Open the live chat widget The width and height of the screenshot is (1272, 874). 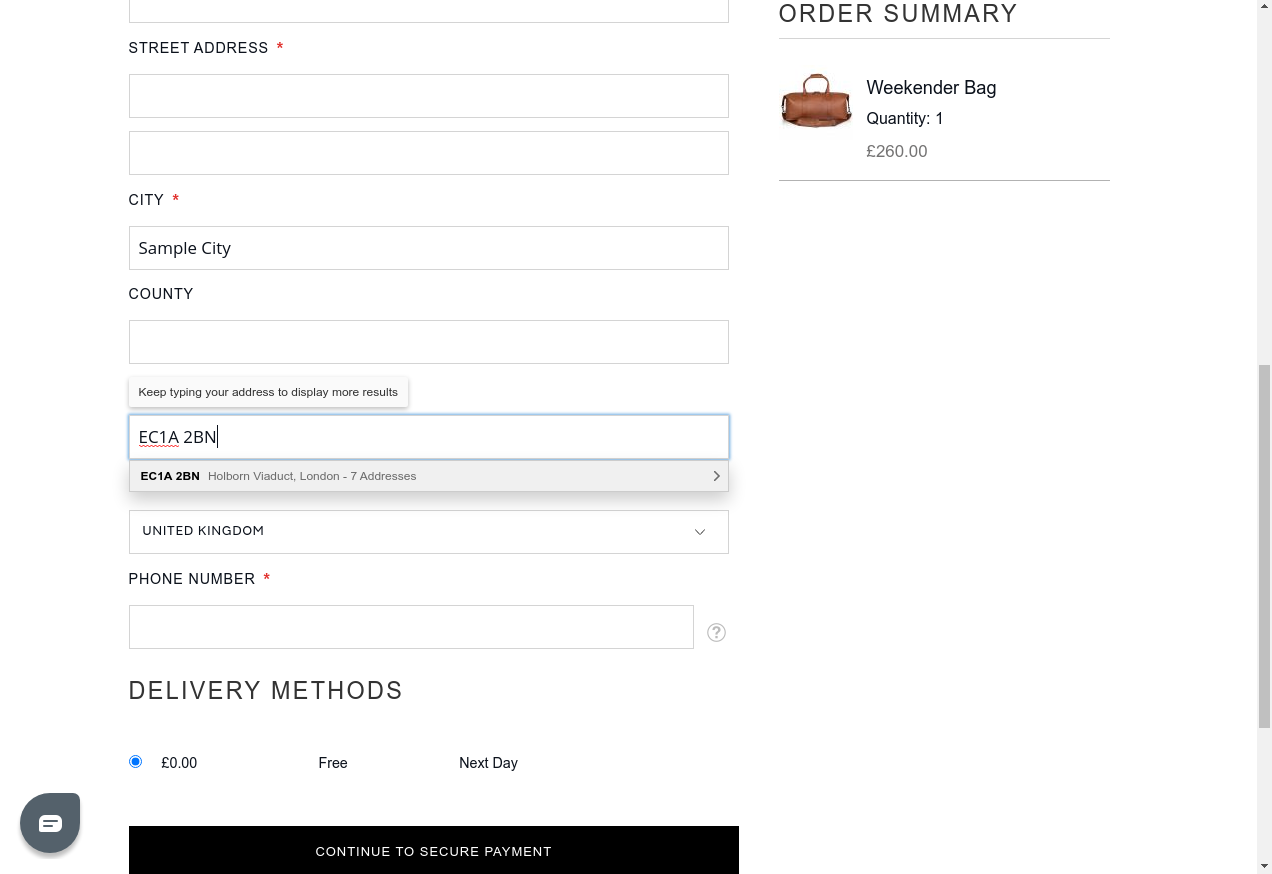pos(50,823)
